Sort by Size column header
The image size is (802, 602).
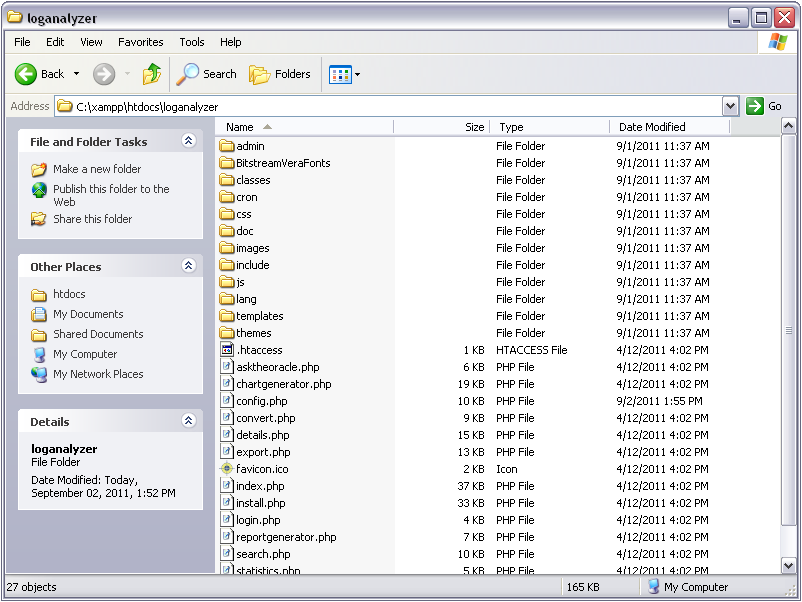tap(441, 127)
